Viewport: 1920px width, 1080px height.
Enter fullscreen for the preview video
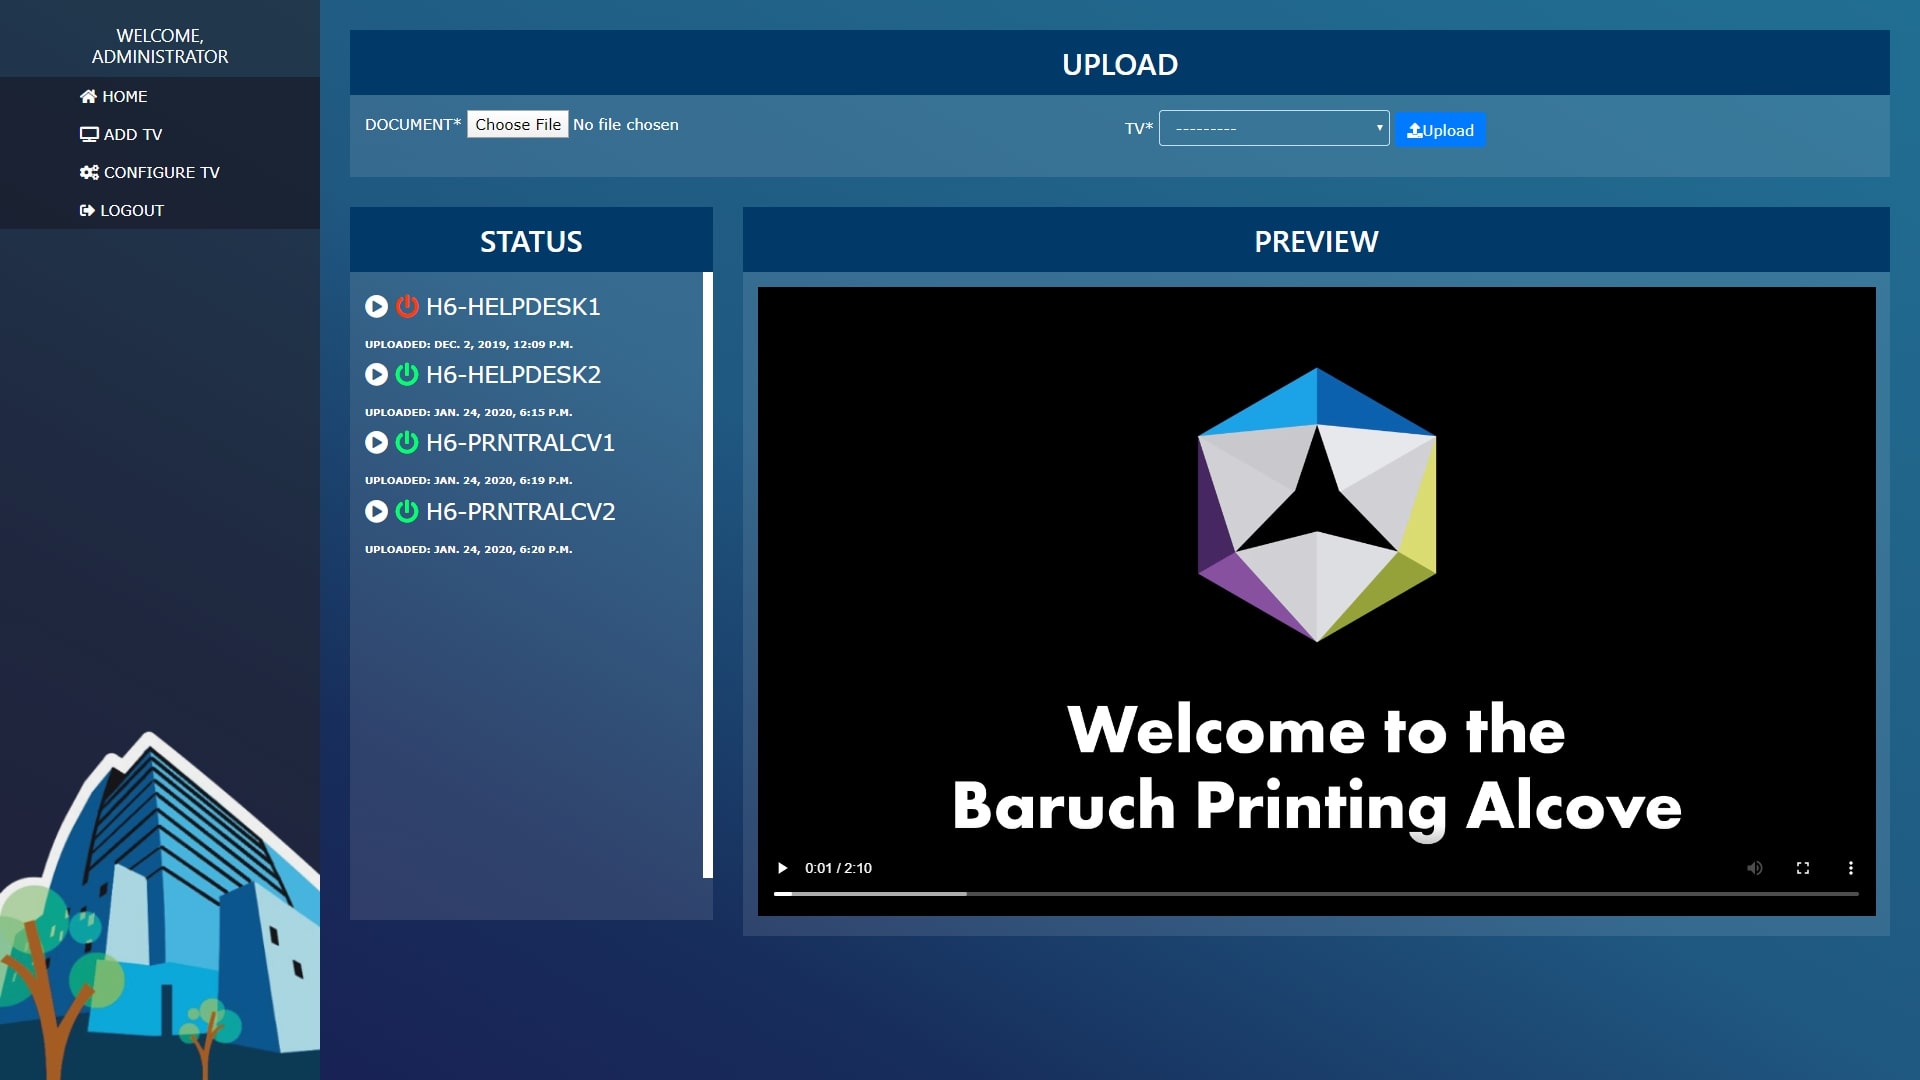[1802, 868]
